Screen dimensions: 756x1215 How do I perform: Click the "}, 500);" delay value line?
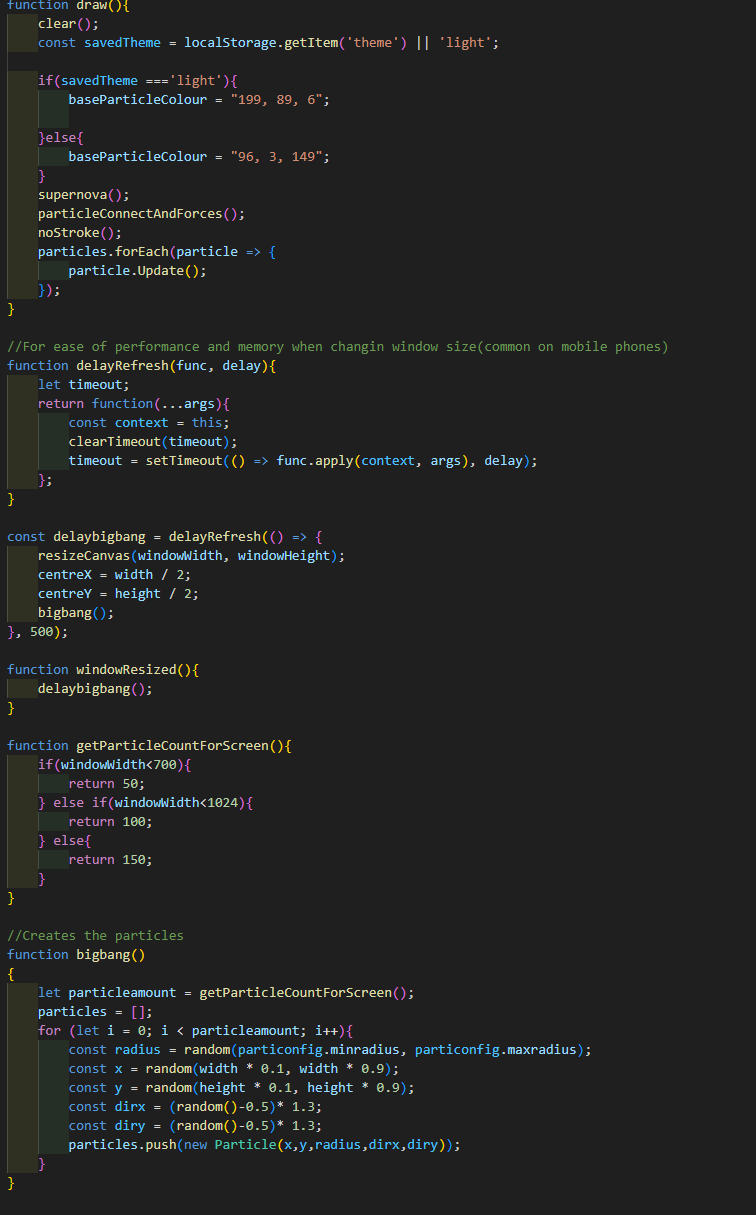point(38,632)
